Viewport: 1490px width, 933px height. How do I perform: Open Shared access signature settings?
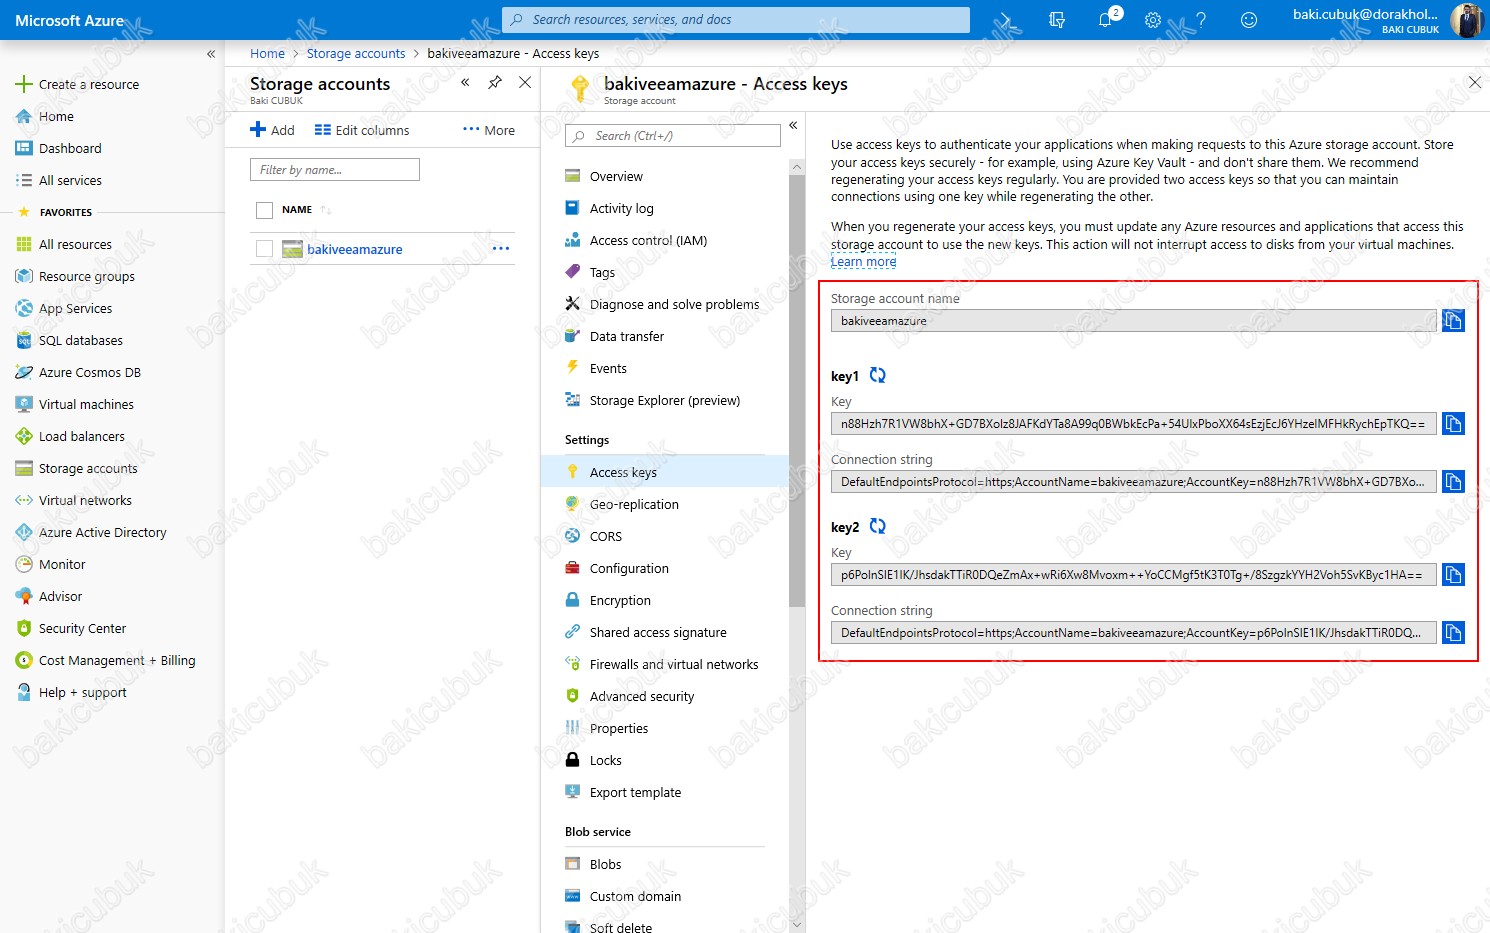658,632
